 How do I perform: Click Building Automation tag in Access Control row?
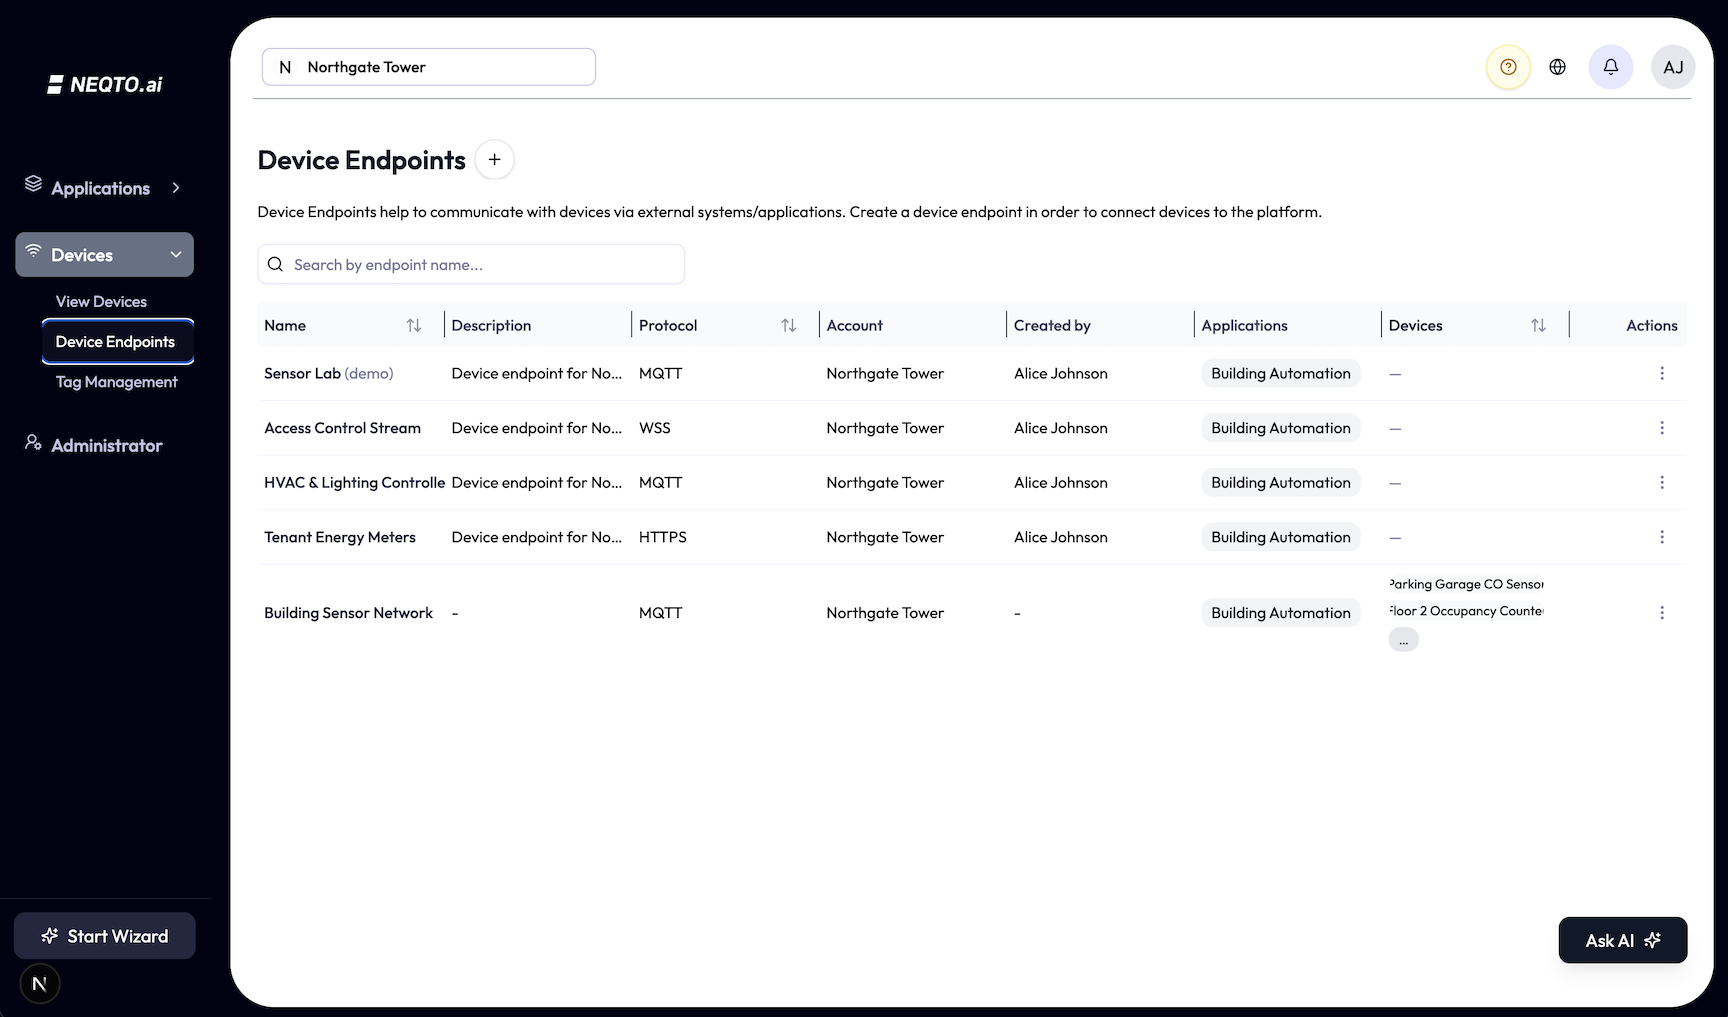[x=1281, y=428]
